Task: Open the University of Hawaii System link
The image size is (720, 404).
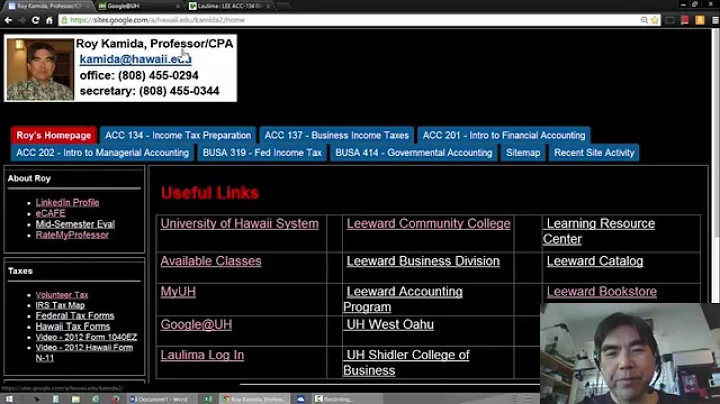Action: [x=239, y=224]
